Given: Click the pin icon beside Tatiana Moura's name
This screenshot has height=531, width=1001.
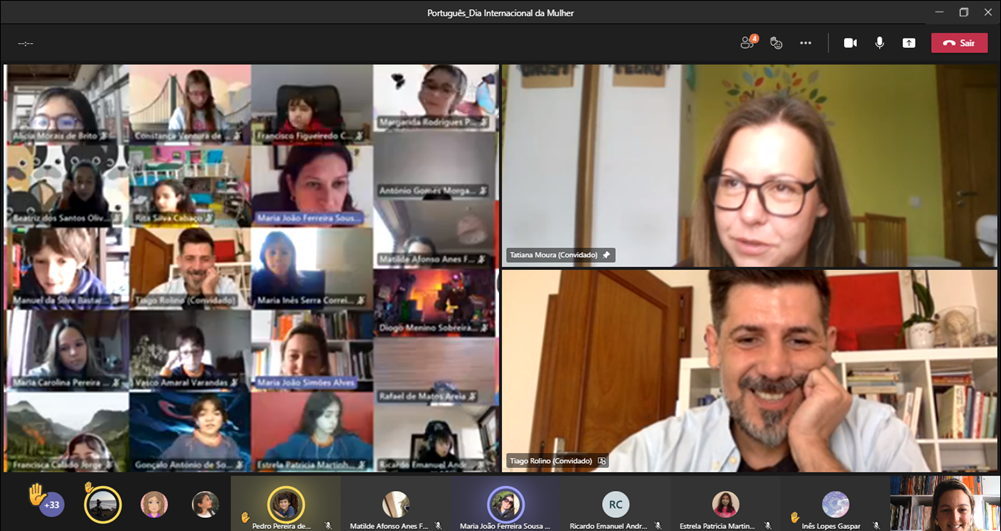Looking at the screenshot, I should [x=606, y=255].
